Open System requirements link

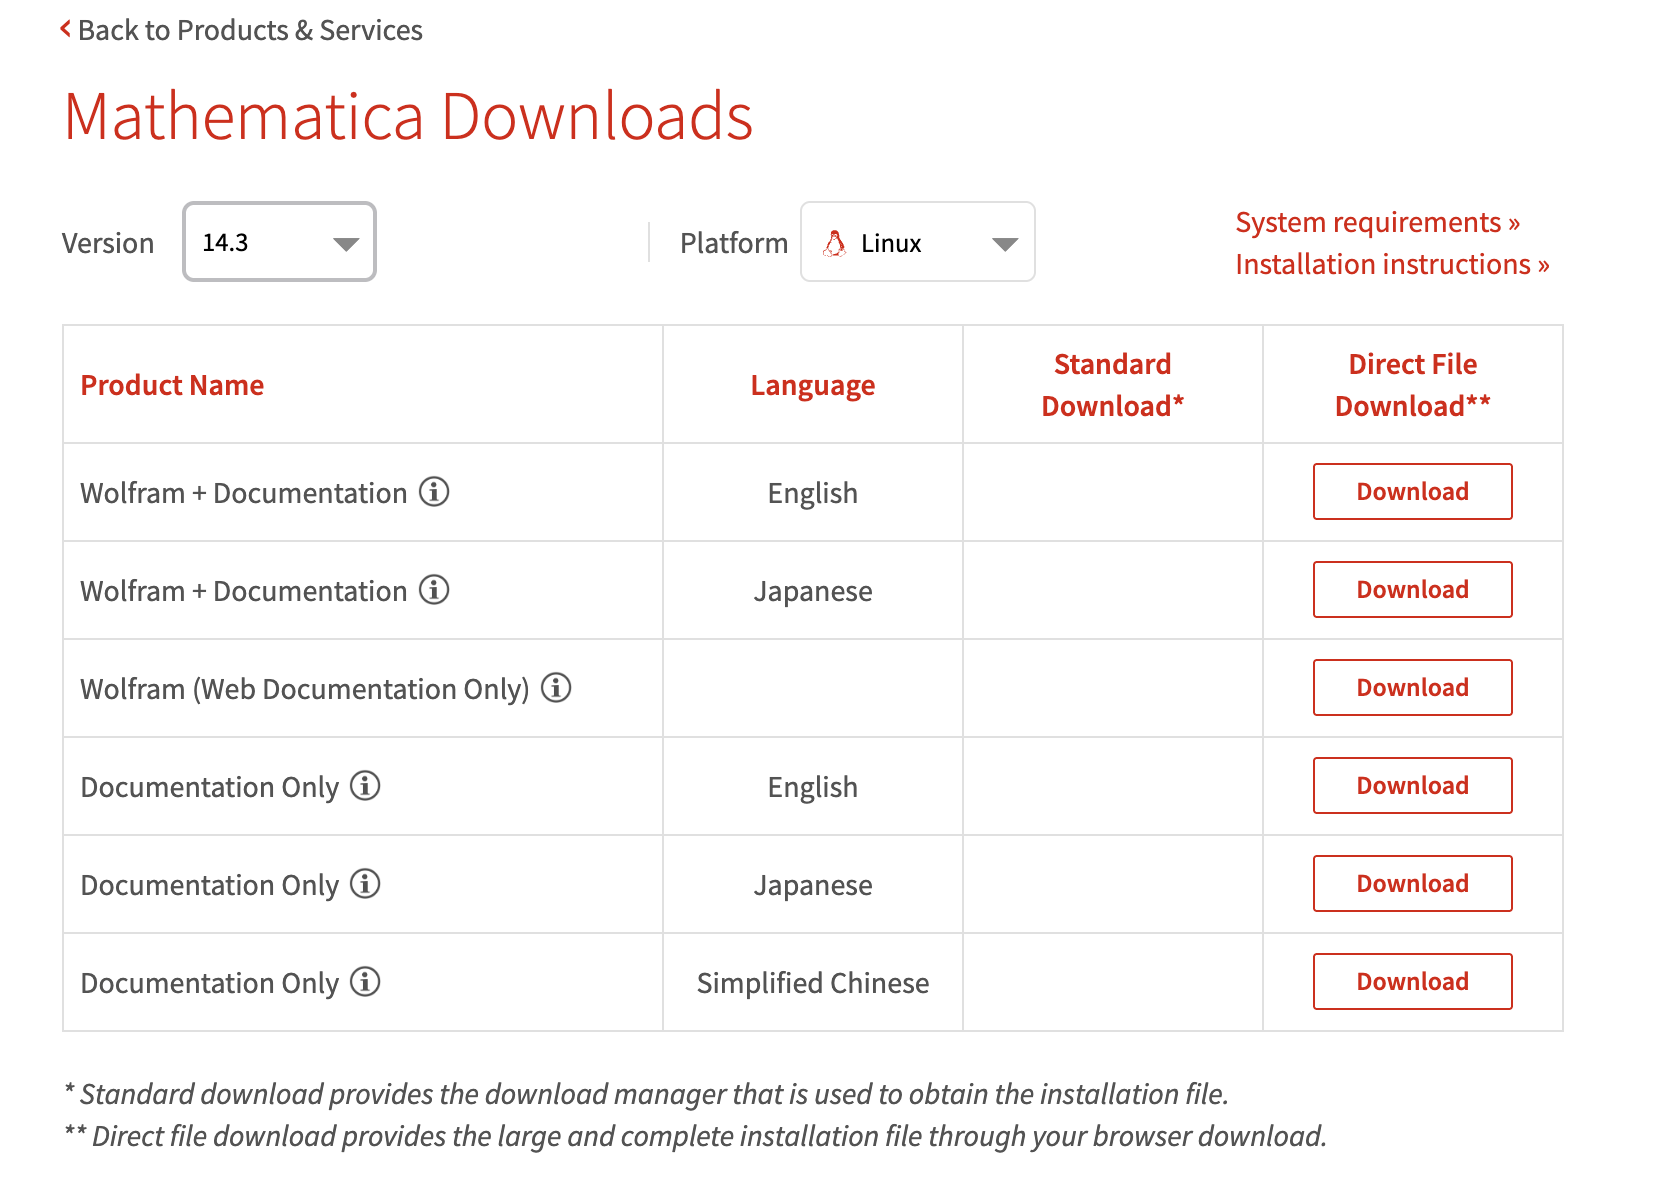click(1377, 222)
